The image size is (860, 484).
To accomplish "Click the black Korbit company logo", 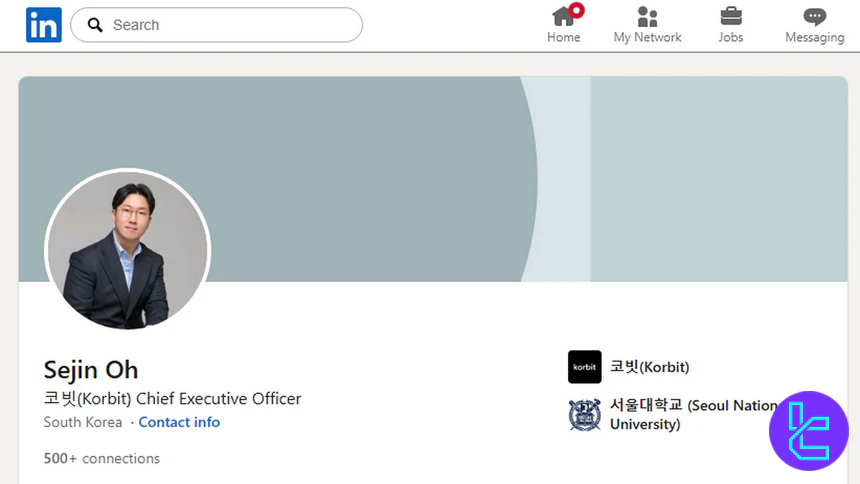I will click(584, 367).
